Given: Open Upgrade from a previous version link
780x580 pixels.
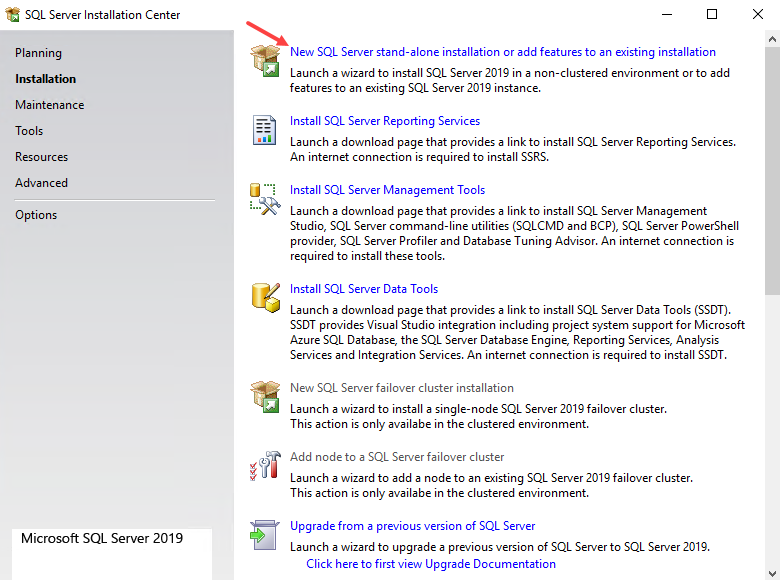Looking at the screenshot, I should (412, 526).
